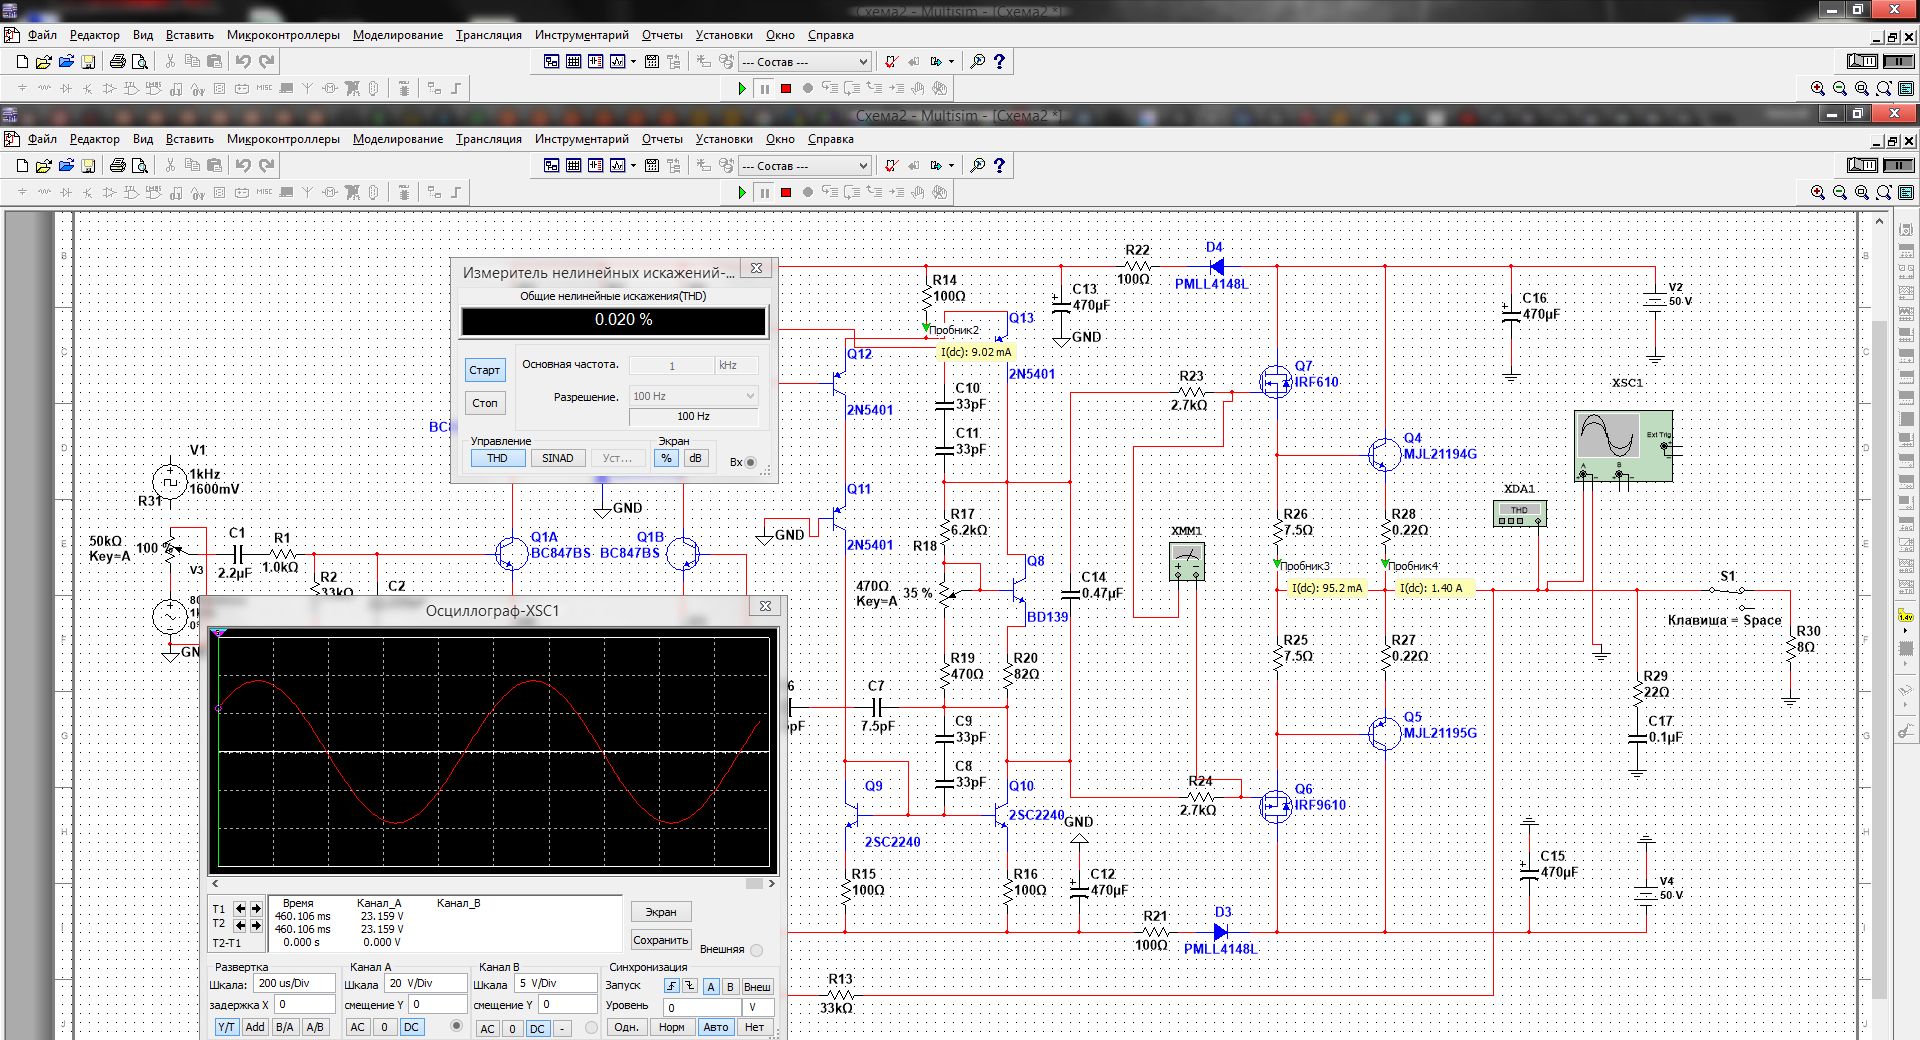Open Инструментарий menu in lower menu bar
Image resolution: width=1920 pixels, height=1040 pixels.
[581, 139]
